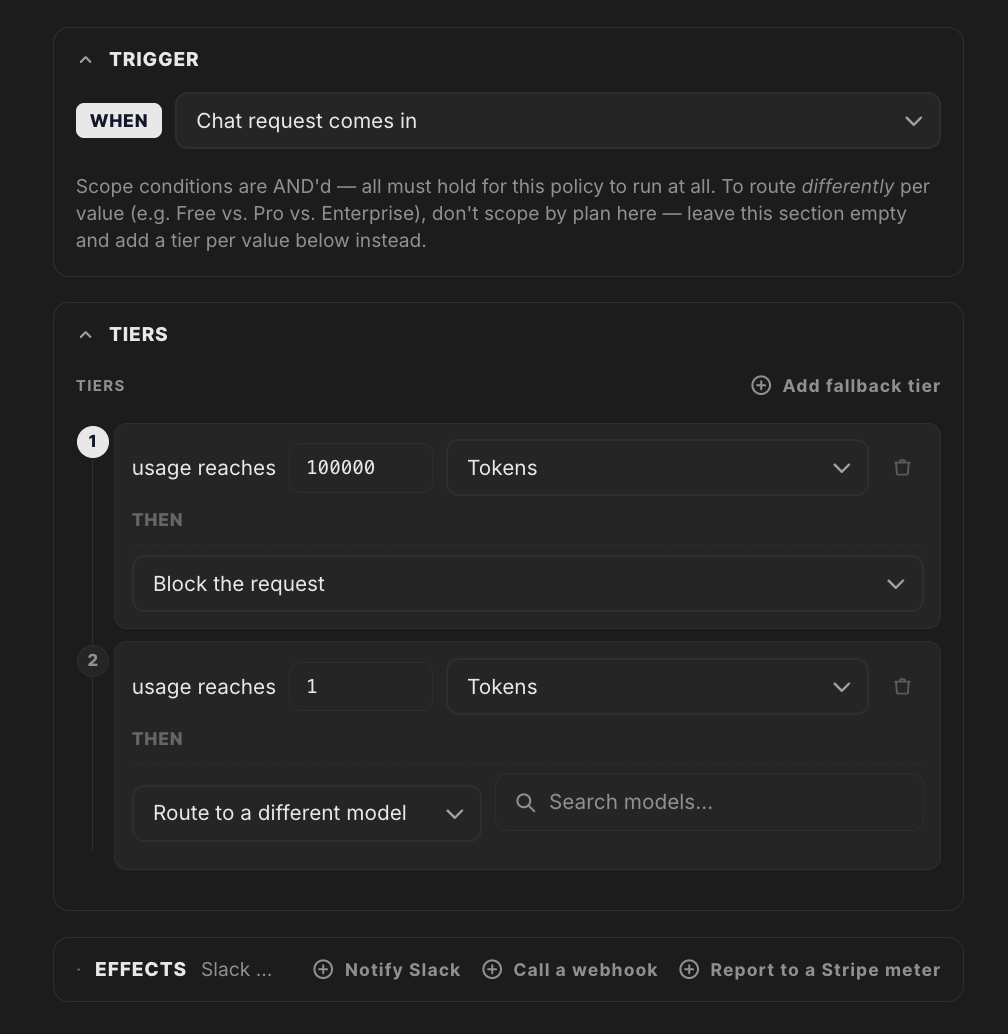Click Report to a Stripe meter
The height and width of the screenshot is (1034, 1008).
810,969
